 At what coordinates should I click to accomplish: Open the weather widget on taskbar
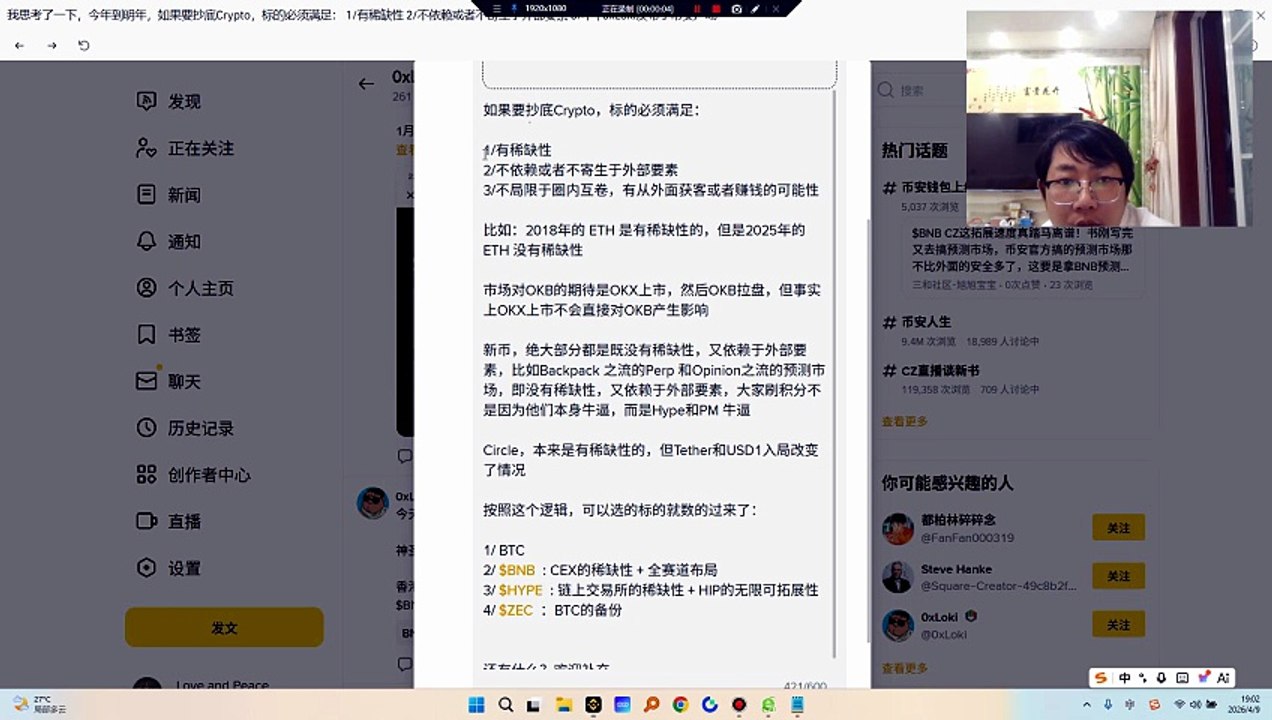41,704
